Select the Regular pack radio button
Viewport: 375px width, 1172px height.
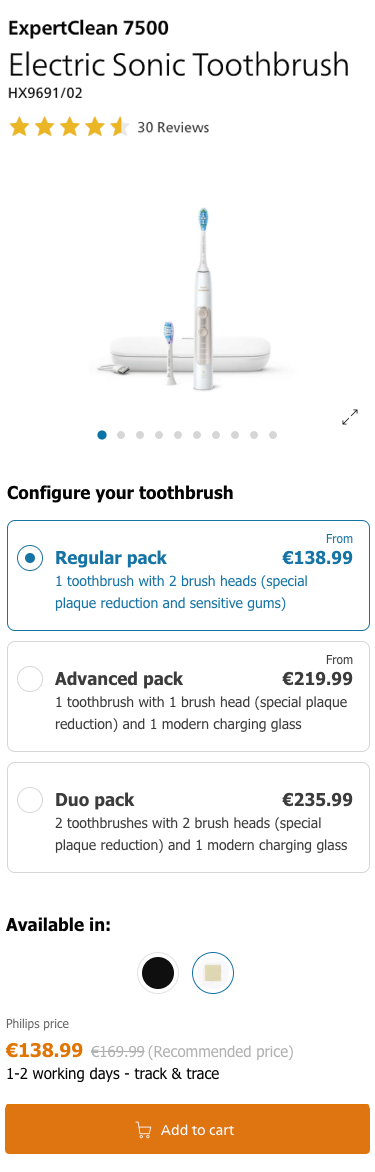coord(30,558)
